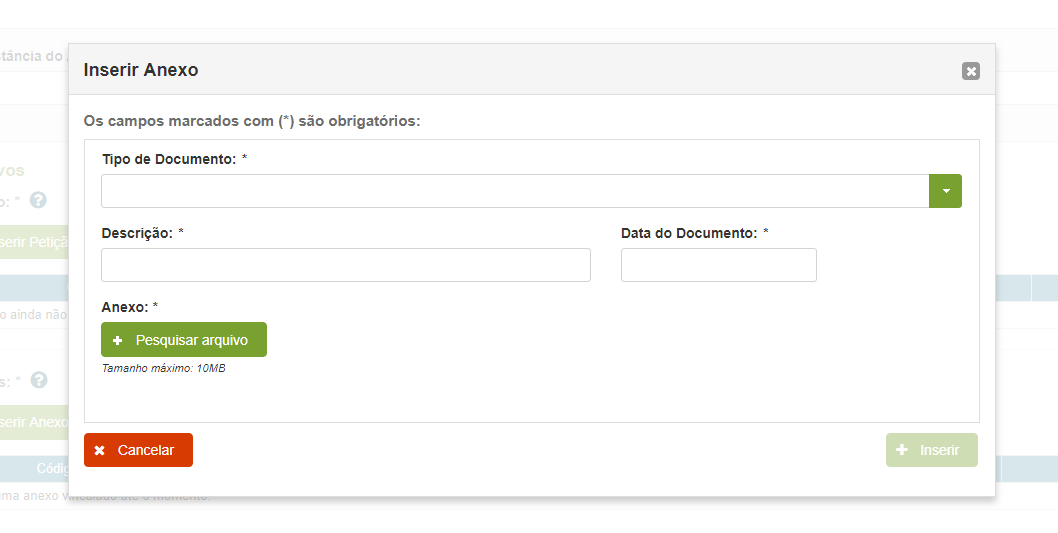Expand the Tipo de Documento dropdown arrow
1058x533 pixels.
click(945, 191)
